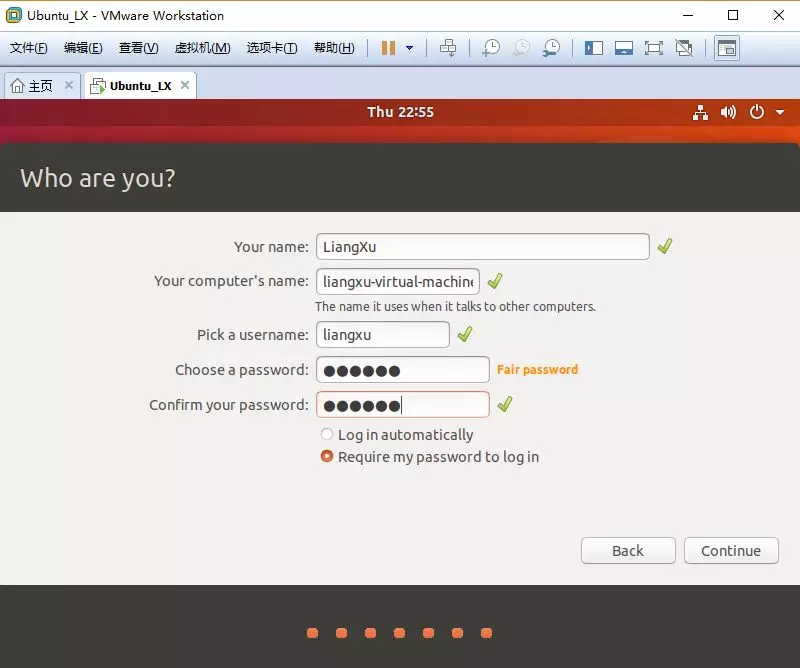This screenshot has height=668, width=800.
Task: Focus the Confirm your password field
Action: pyautogui.click(x=403, y=405)
